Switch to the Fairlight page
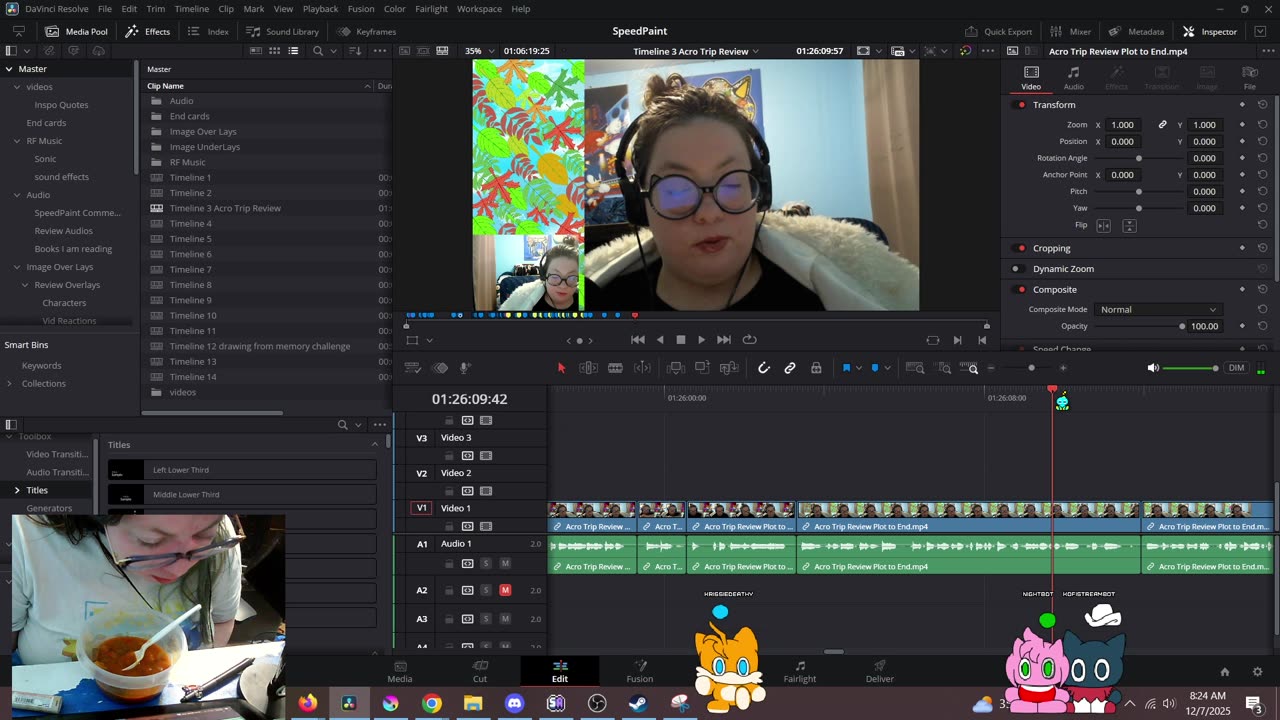This screenshot has width=1280, height=720. point(799,671)
